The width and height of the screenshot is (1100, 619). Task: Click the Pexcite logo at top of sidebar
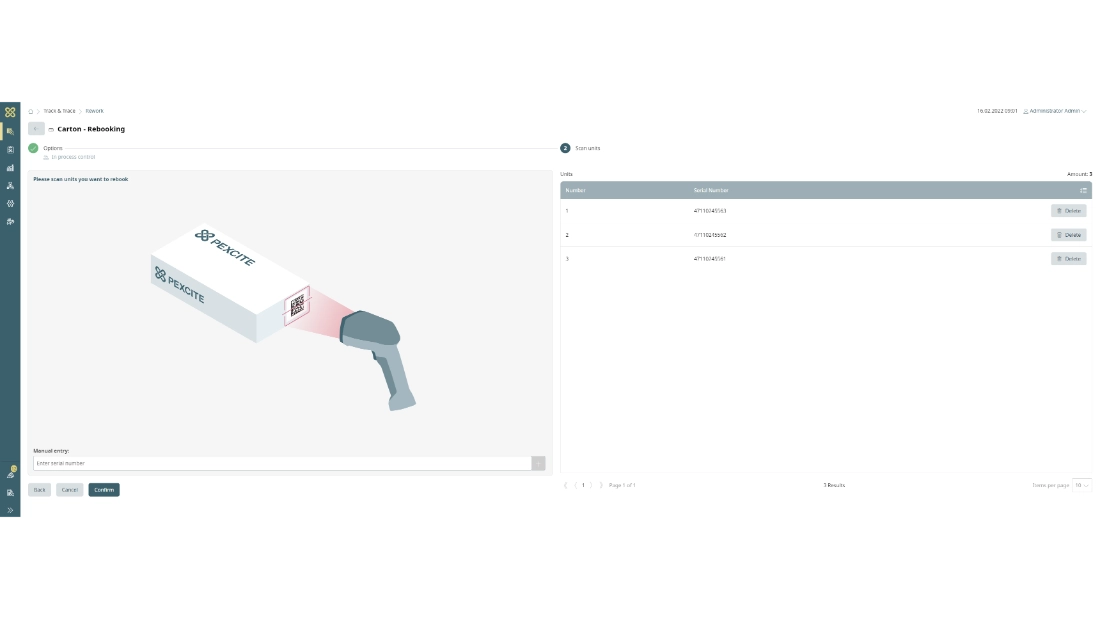pos(9,112)
